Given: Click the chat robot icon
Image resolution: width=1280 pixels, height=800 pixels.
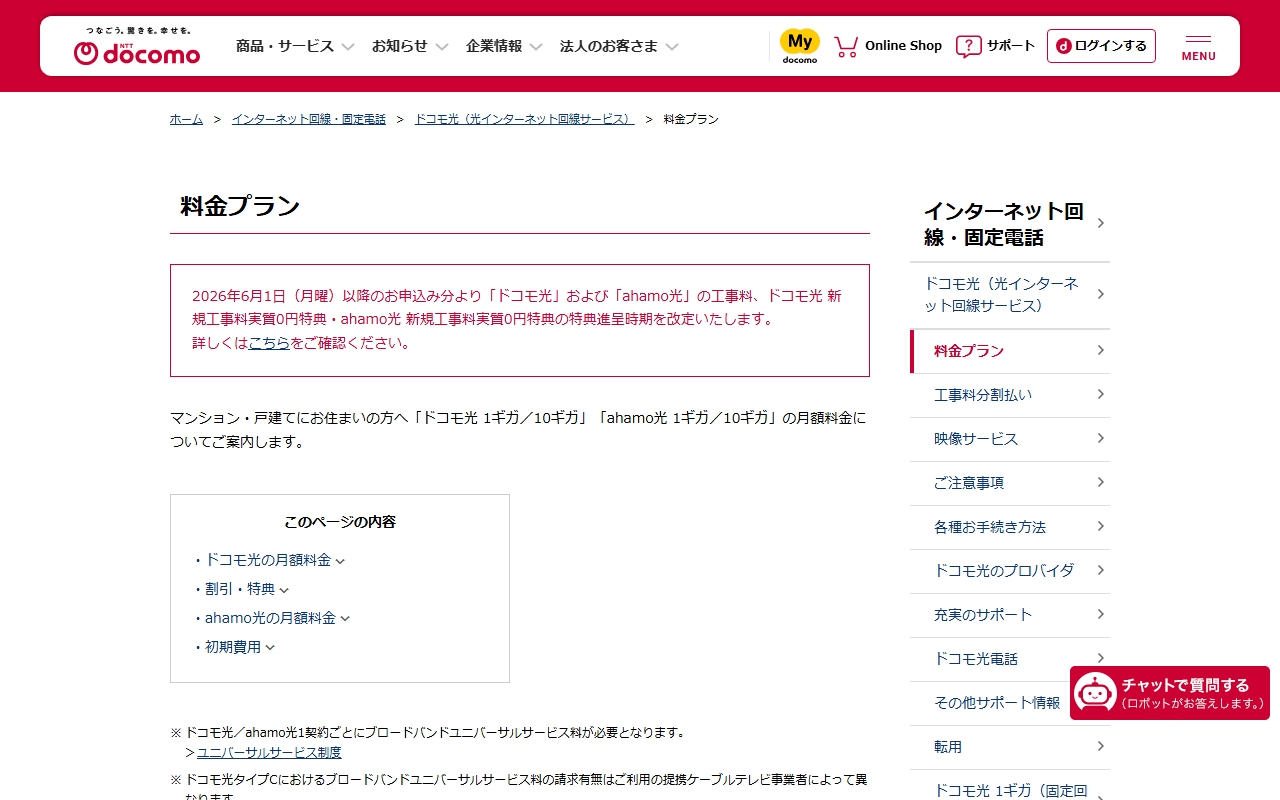Looking at the screenshot, I should 1095,693.
